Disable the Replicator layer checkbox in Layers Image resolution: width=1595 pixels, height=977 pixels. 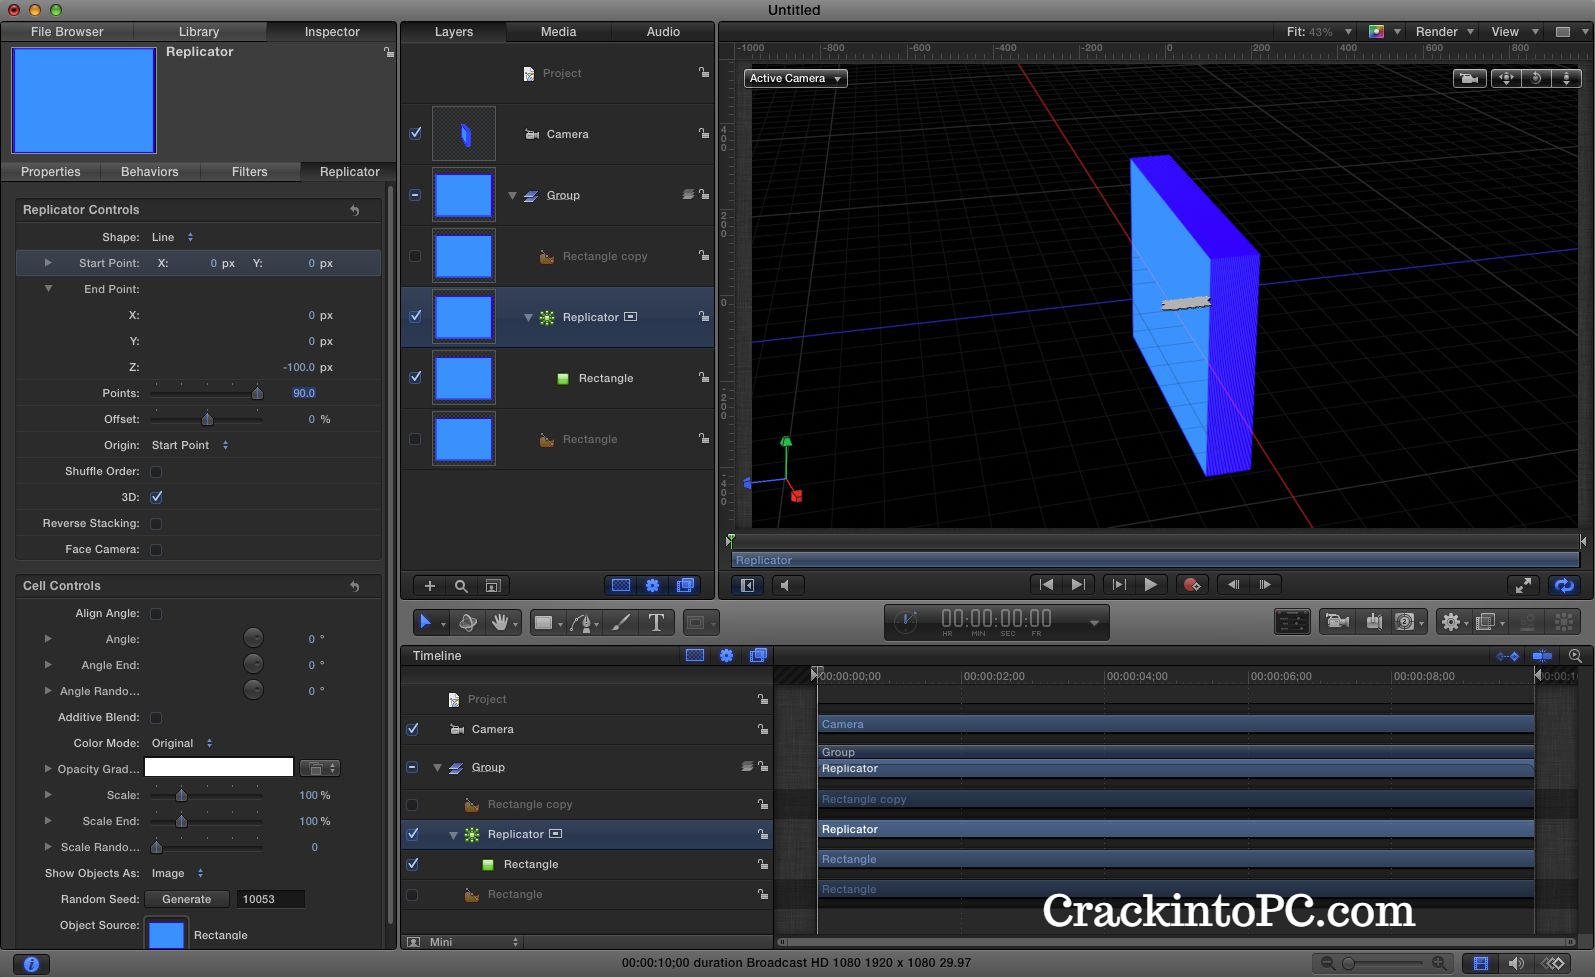415,316
